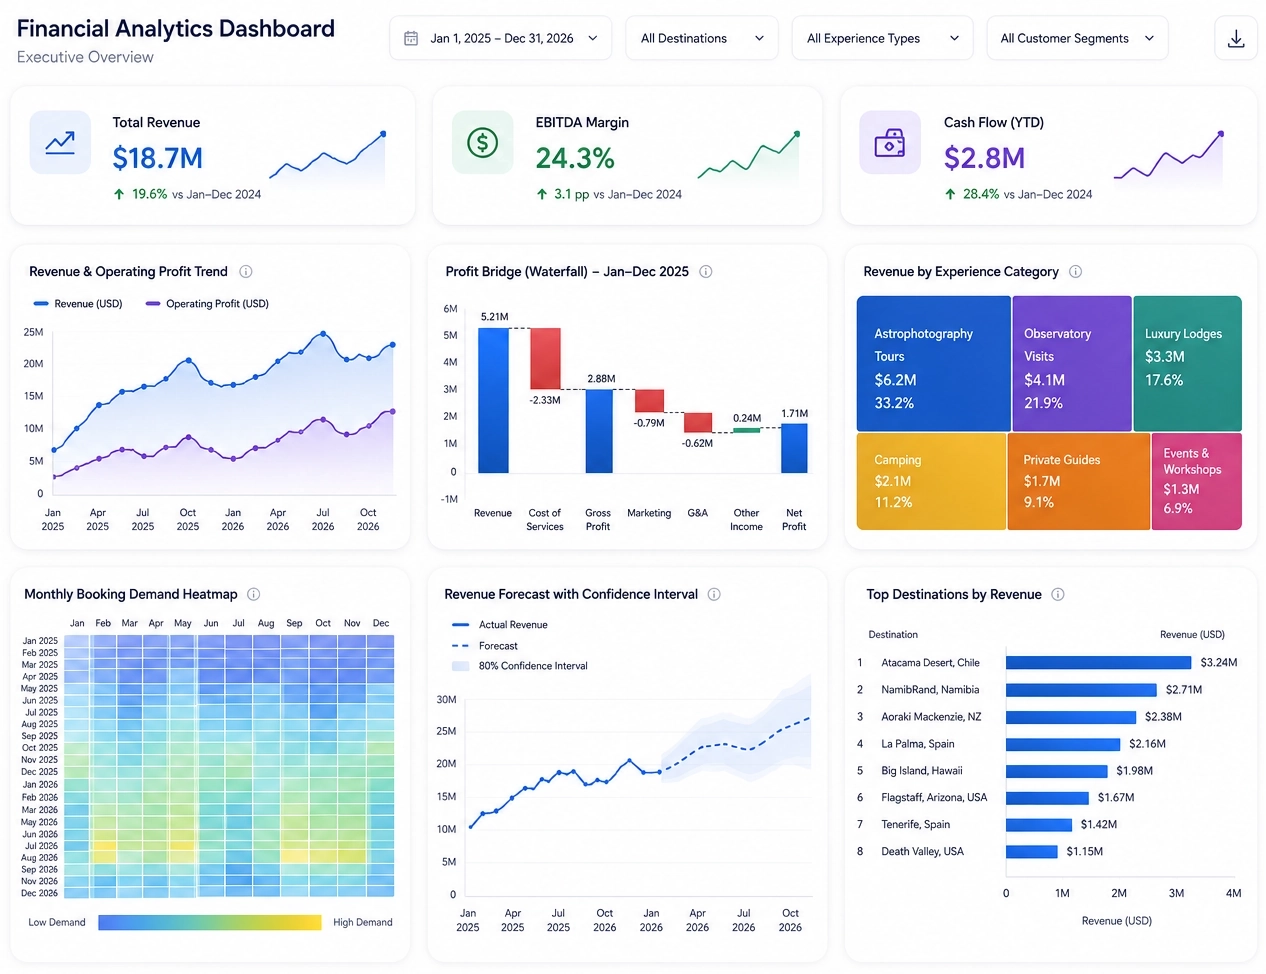Toggle the Actual Revenue legend entry
Screen dimensions: 1266x974
tap(500, 624)
